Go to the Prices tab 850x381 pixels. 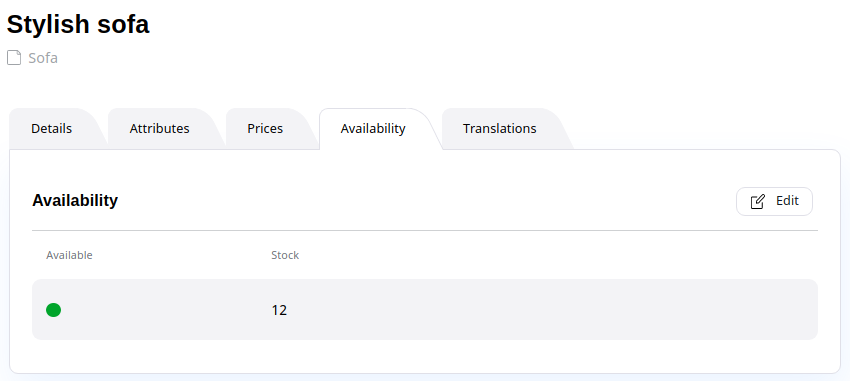click(265, 128)
